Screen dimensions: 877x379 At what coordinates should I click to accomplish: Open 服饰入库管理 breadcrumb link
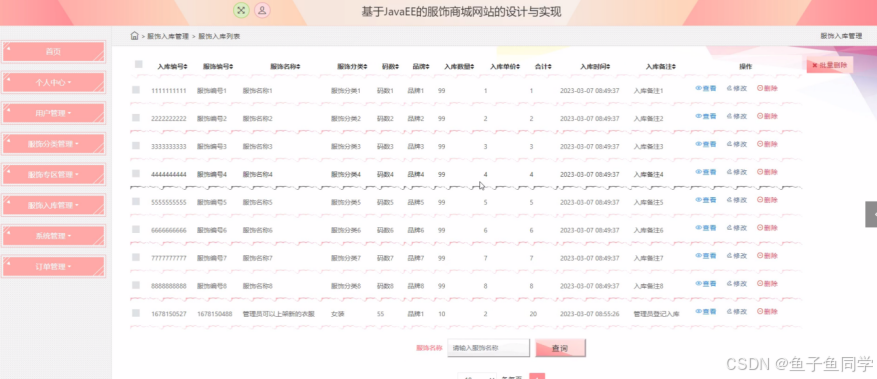click(x=168, y=36)
